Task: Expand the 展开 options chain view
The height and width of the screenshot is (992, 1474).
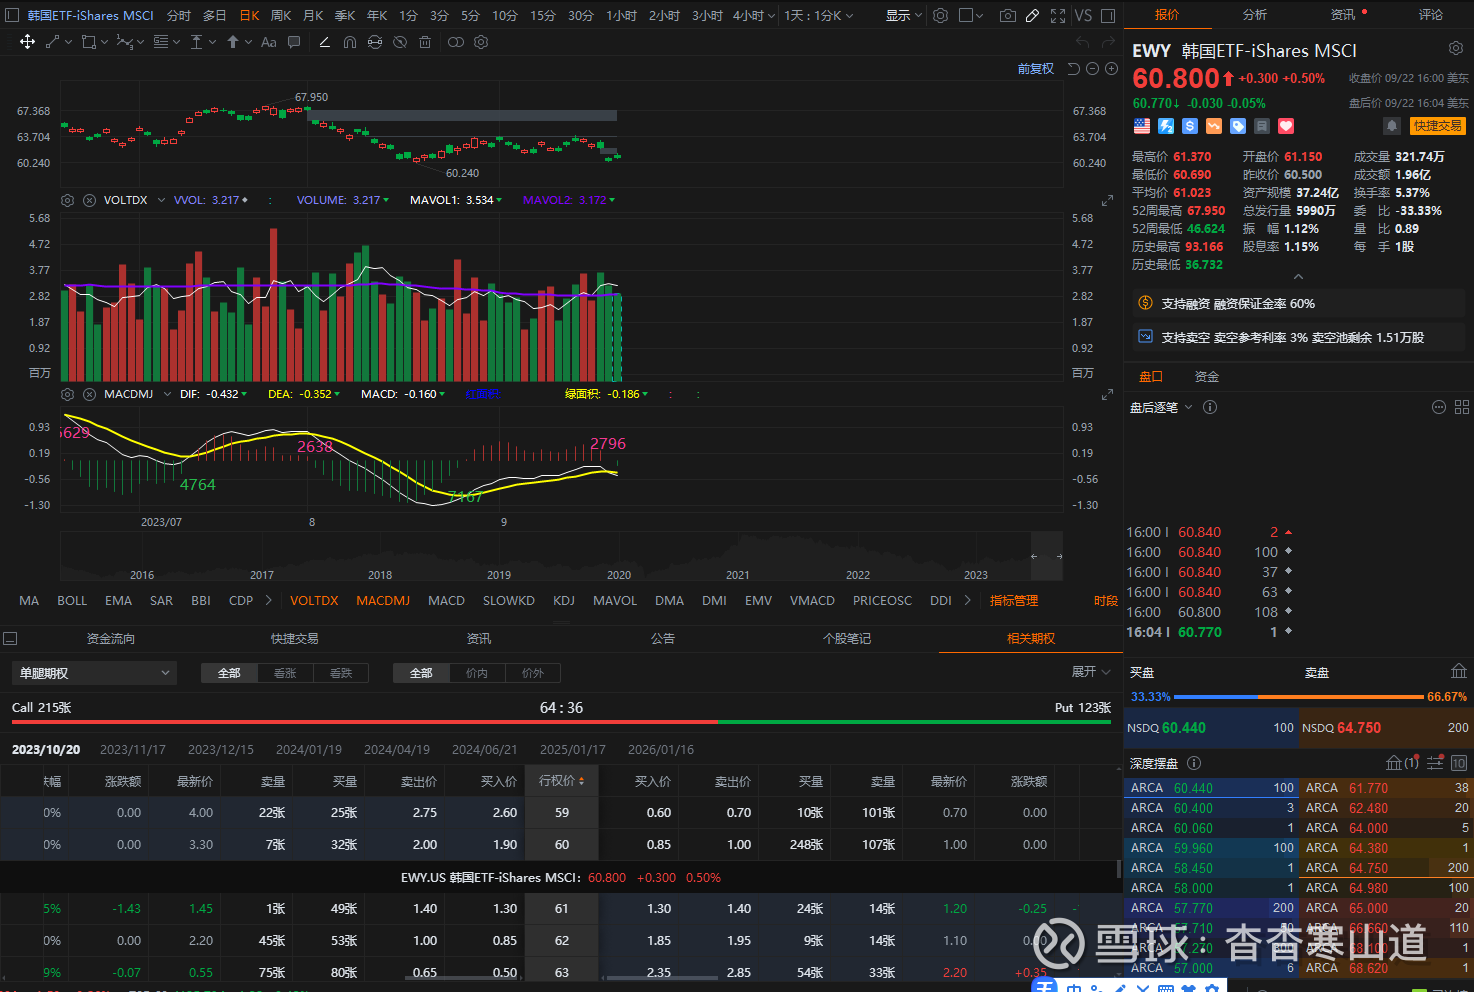Action: [1091, 672]
